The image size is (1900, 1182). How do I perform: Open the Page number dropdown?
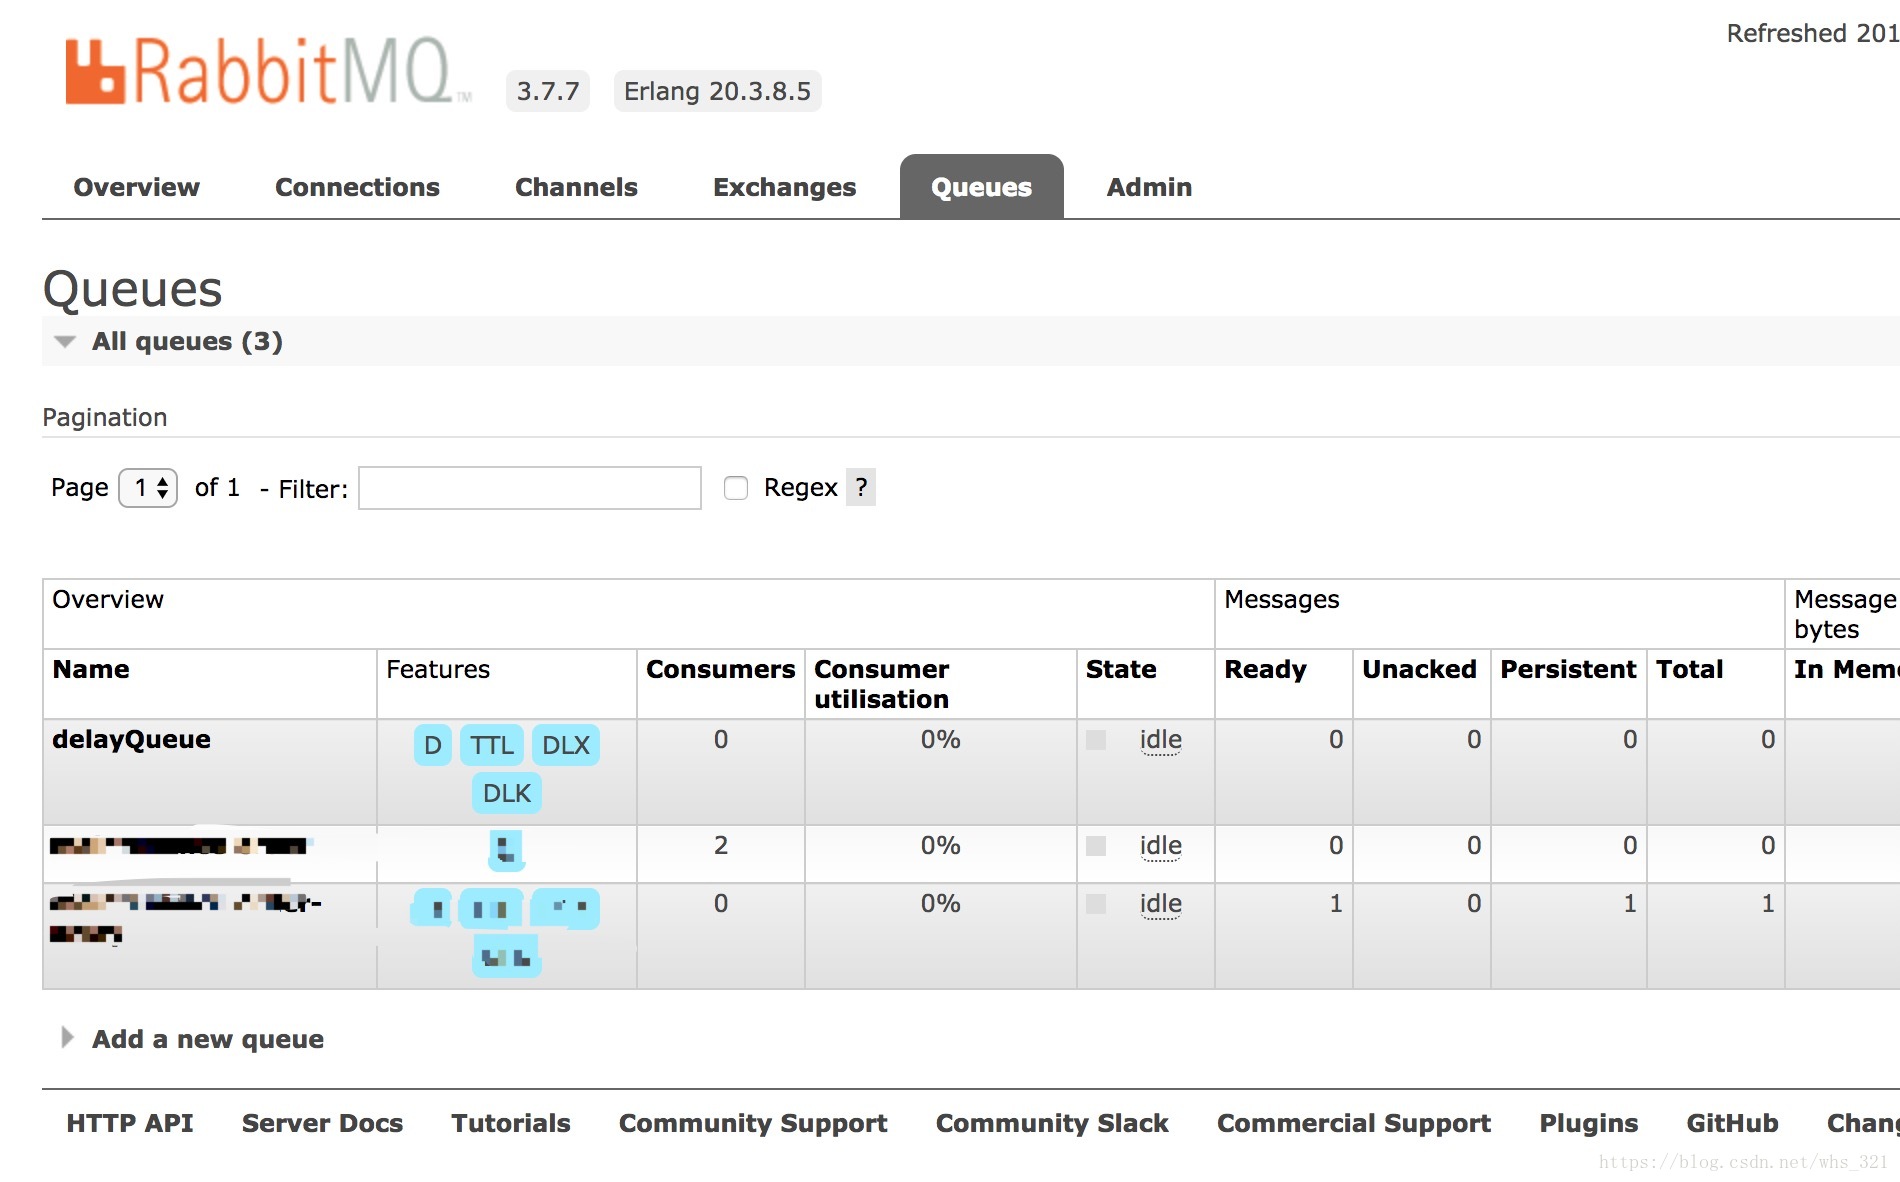tap(148, 488)
